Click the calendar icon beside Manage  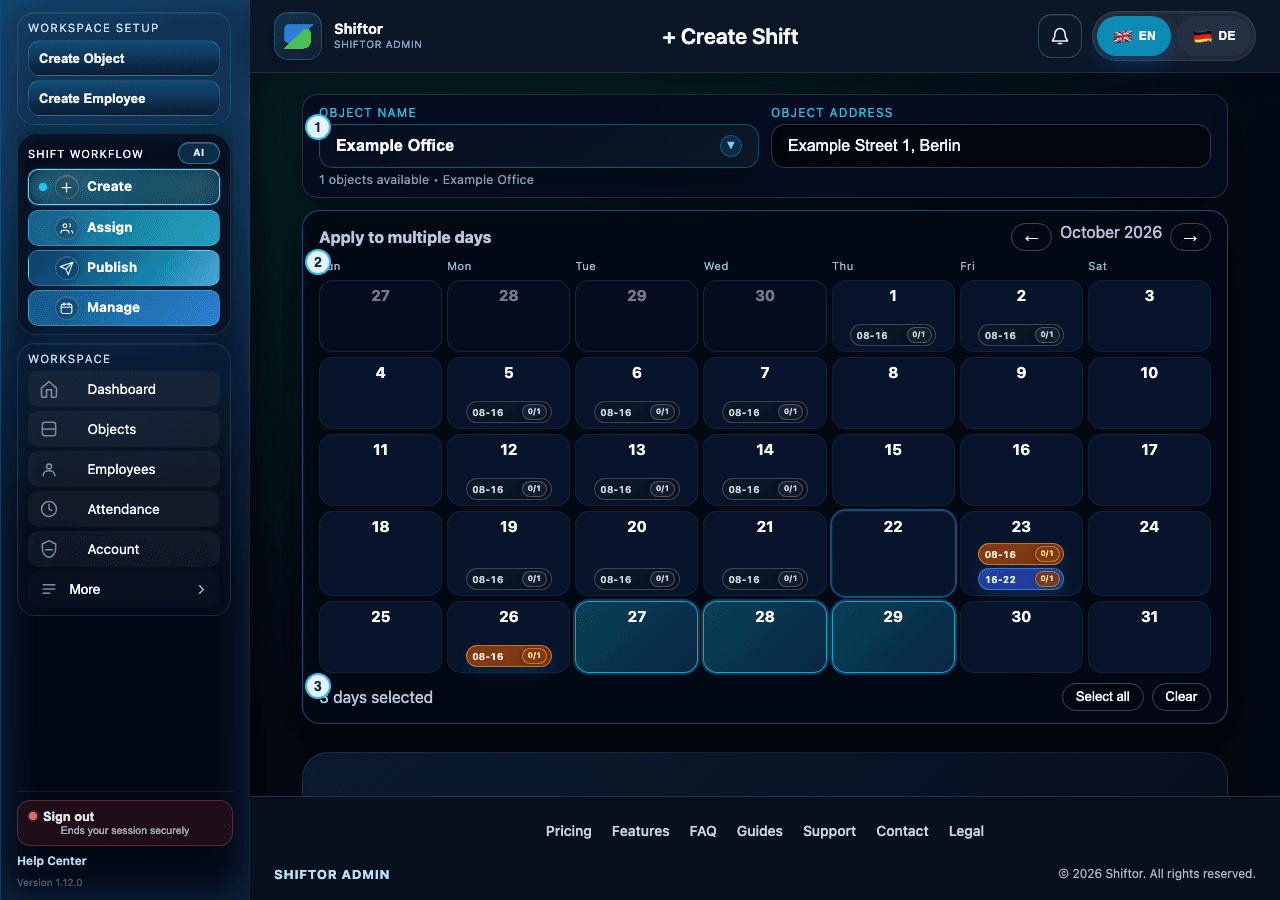click(67, 308)
